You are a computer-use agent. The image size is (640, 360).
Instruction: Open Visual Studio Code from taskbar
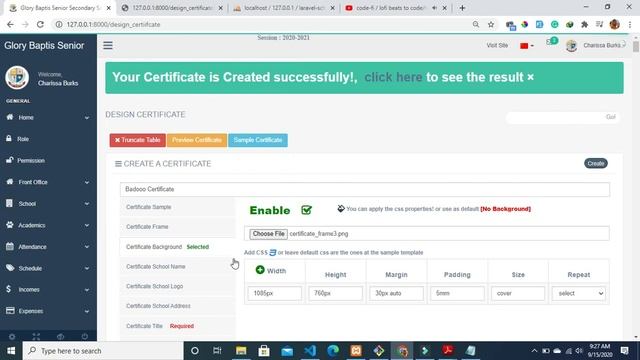click(x=310, y=351)
